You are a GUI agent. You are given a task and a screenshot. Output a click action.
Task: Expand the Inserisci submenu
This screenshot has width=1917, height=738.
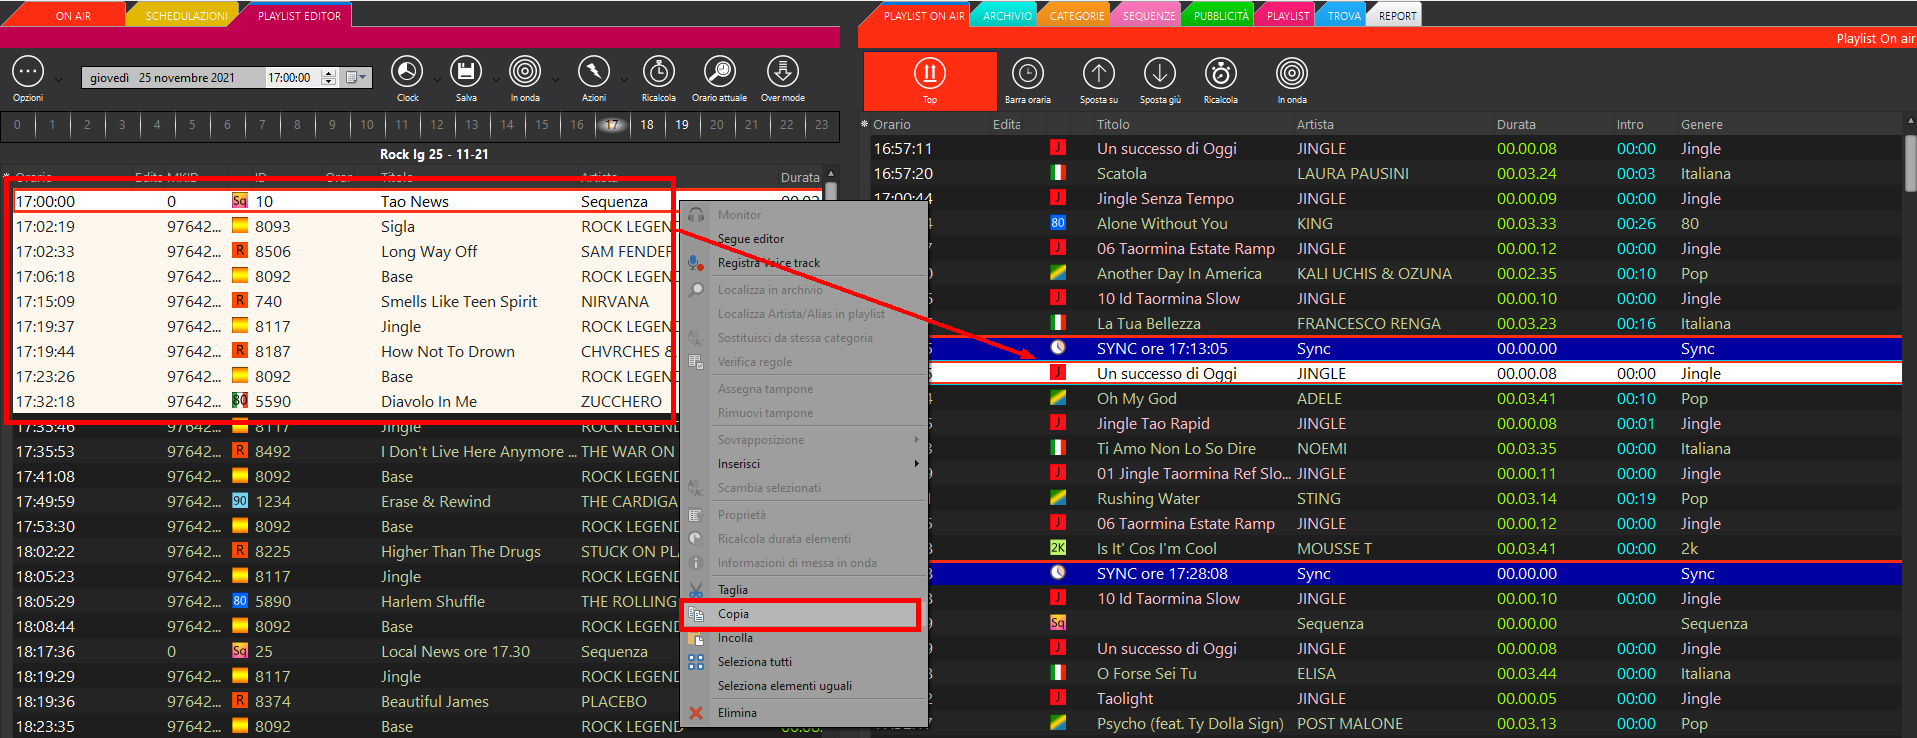click(x=804, y=464)
